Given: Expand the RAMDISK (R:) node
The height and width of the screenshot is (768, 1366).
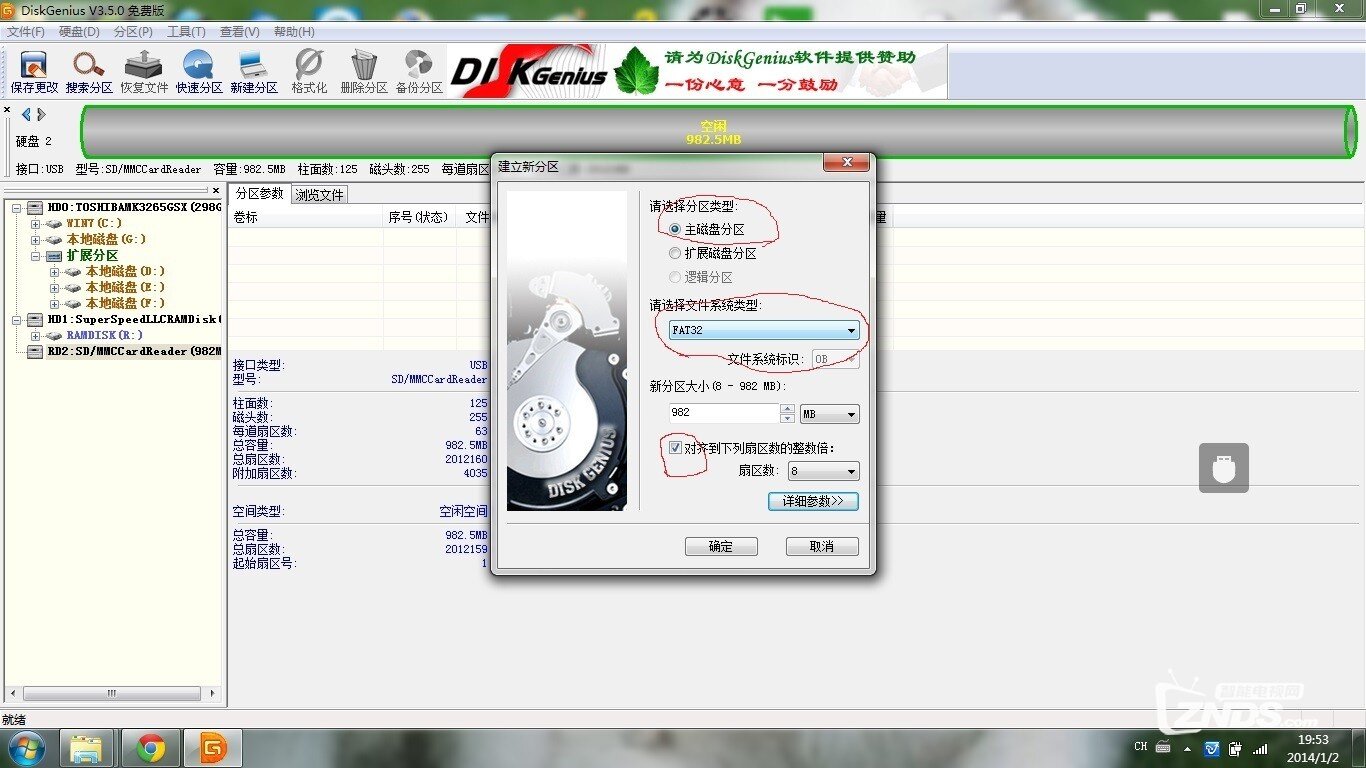Looking at the screenshot, I should (x=36, y=336).
